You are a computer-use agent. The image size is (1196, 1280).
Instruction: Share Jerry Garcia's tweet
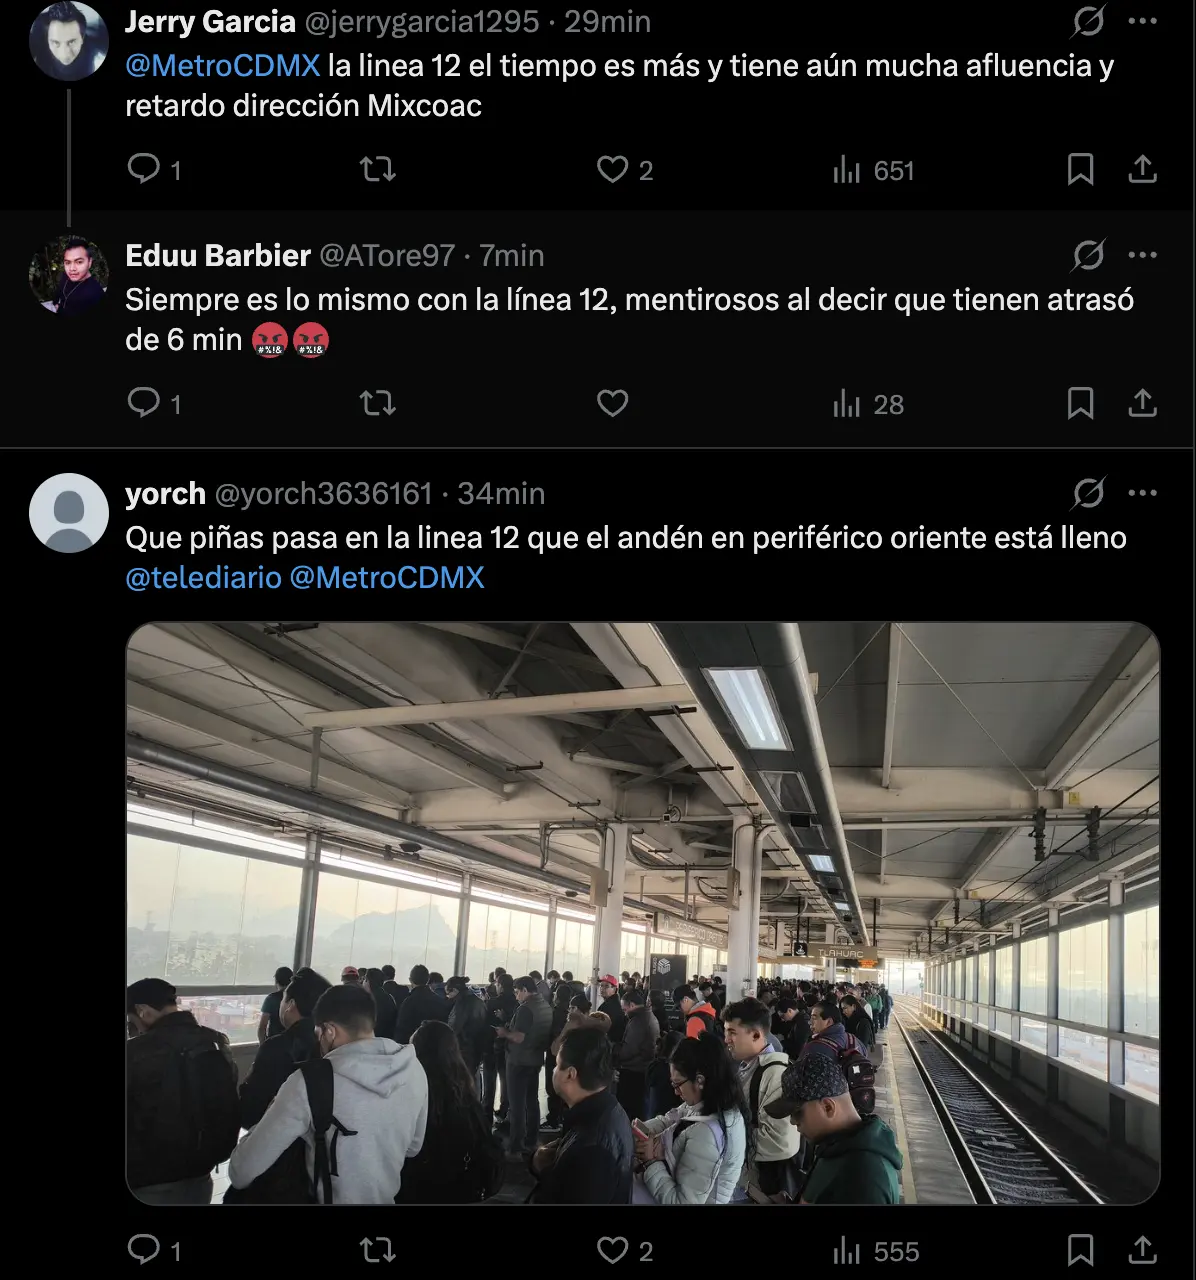[x=1143, y=170]
